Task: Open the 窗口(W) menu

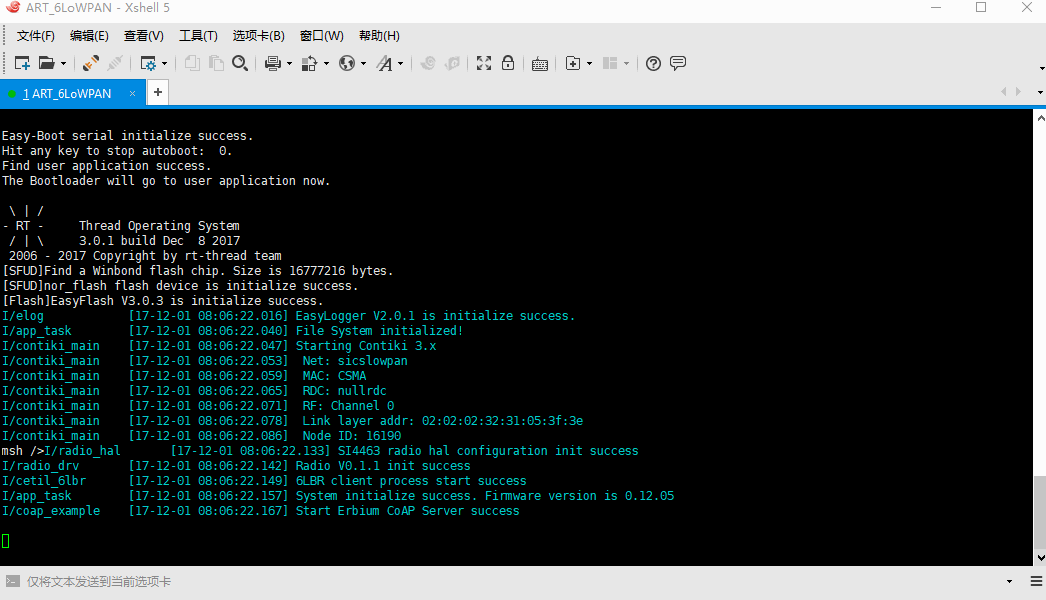Action: (322, 36)
